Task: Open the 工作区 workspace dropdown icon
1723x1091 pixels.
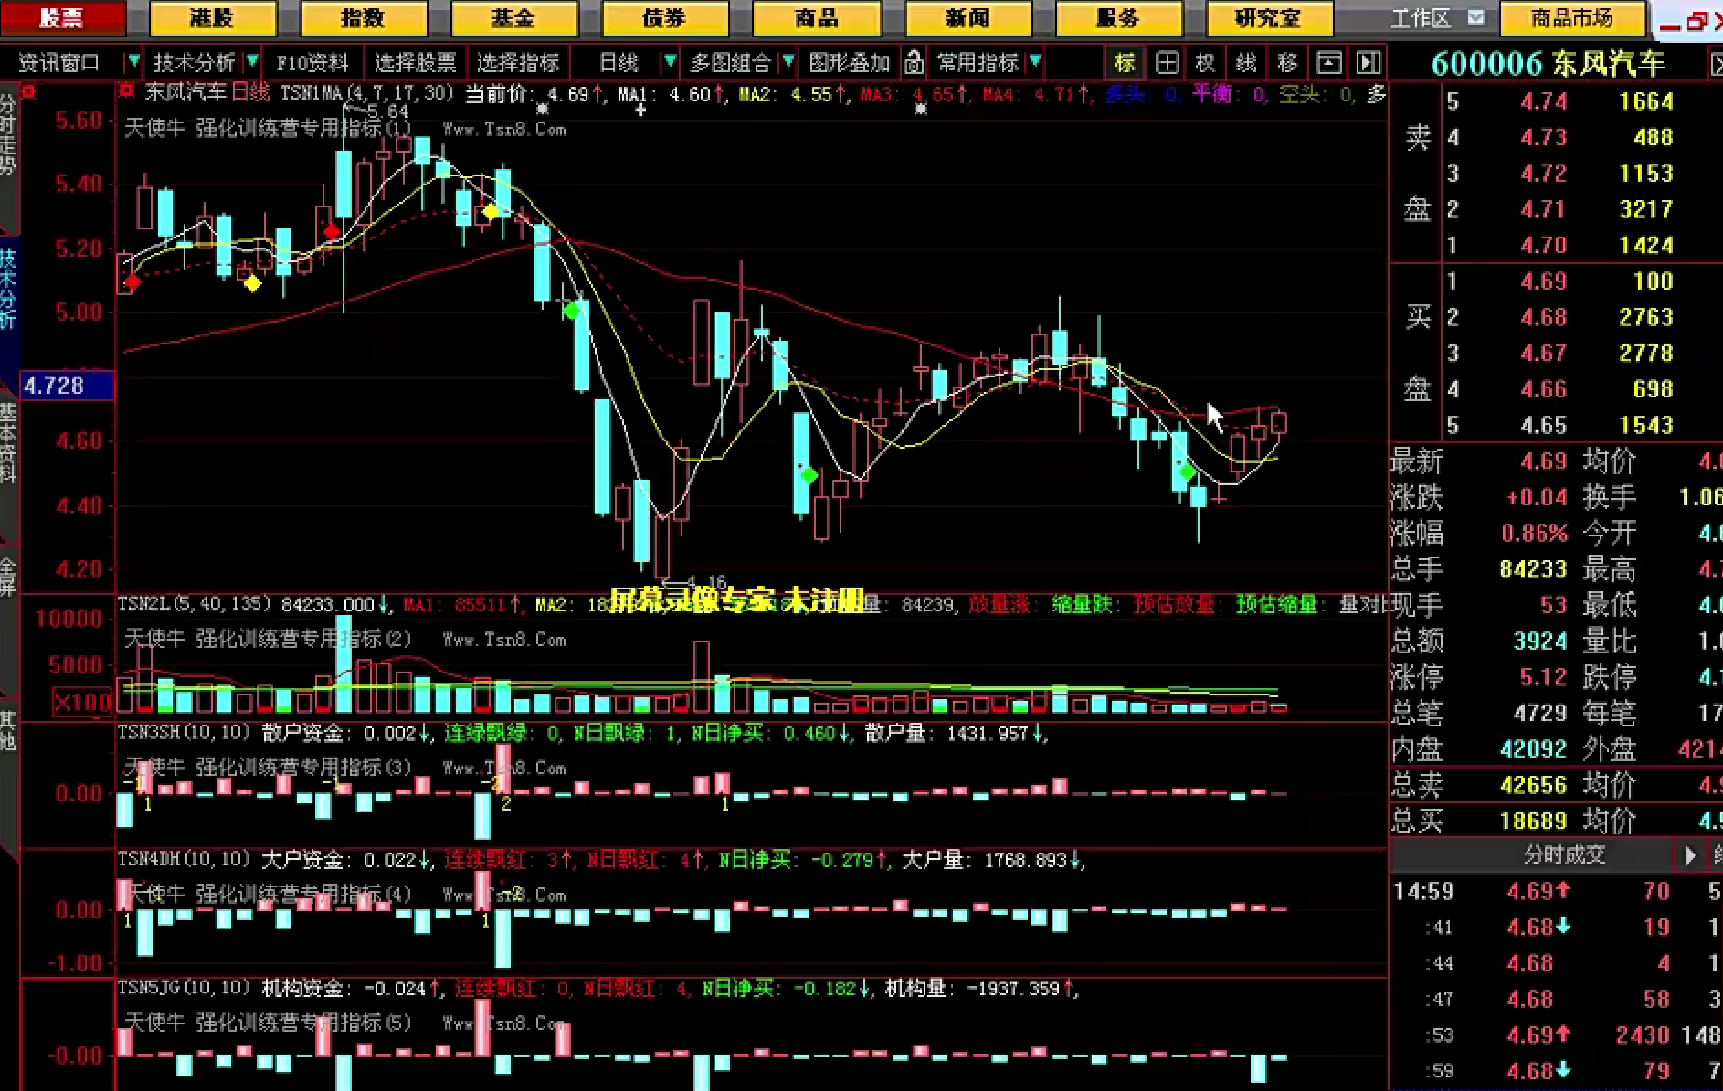Action: tap(1476, 18)
